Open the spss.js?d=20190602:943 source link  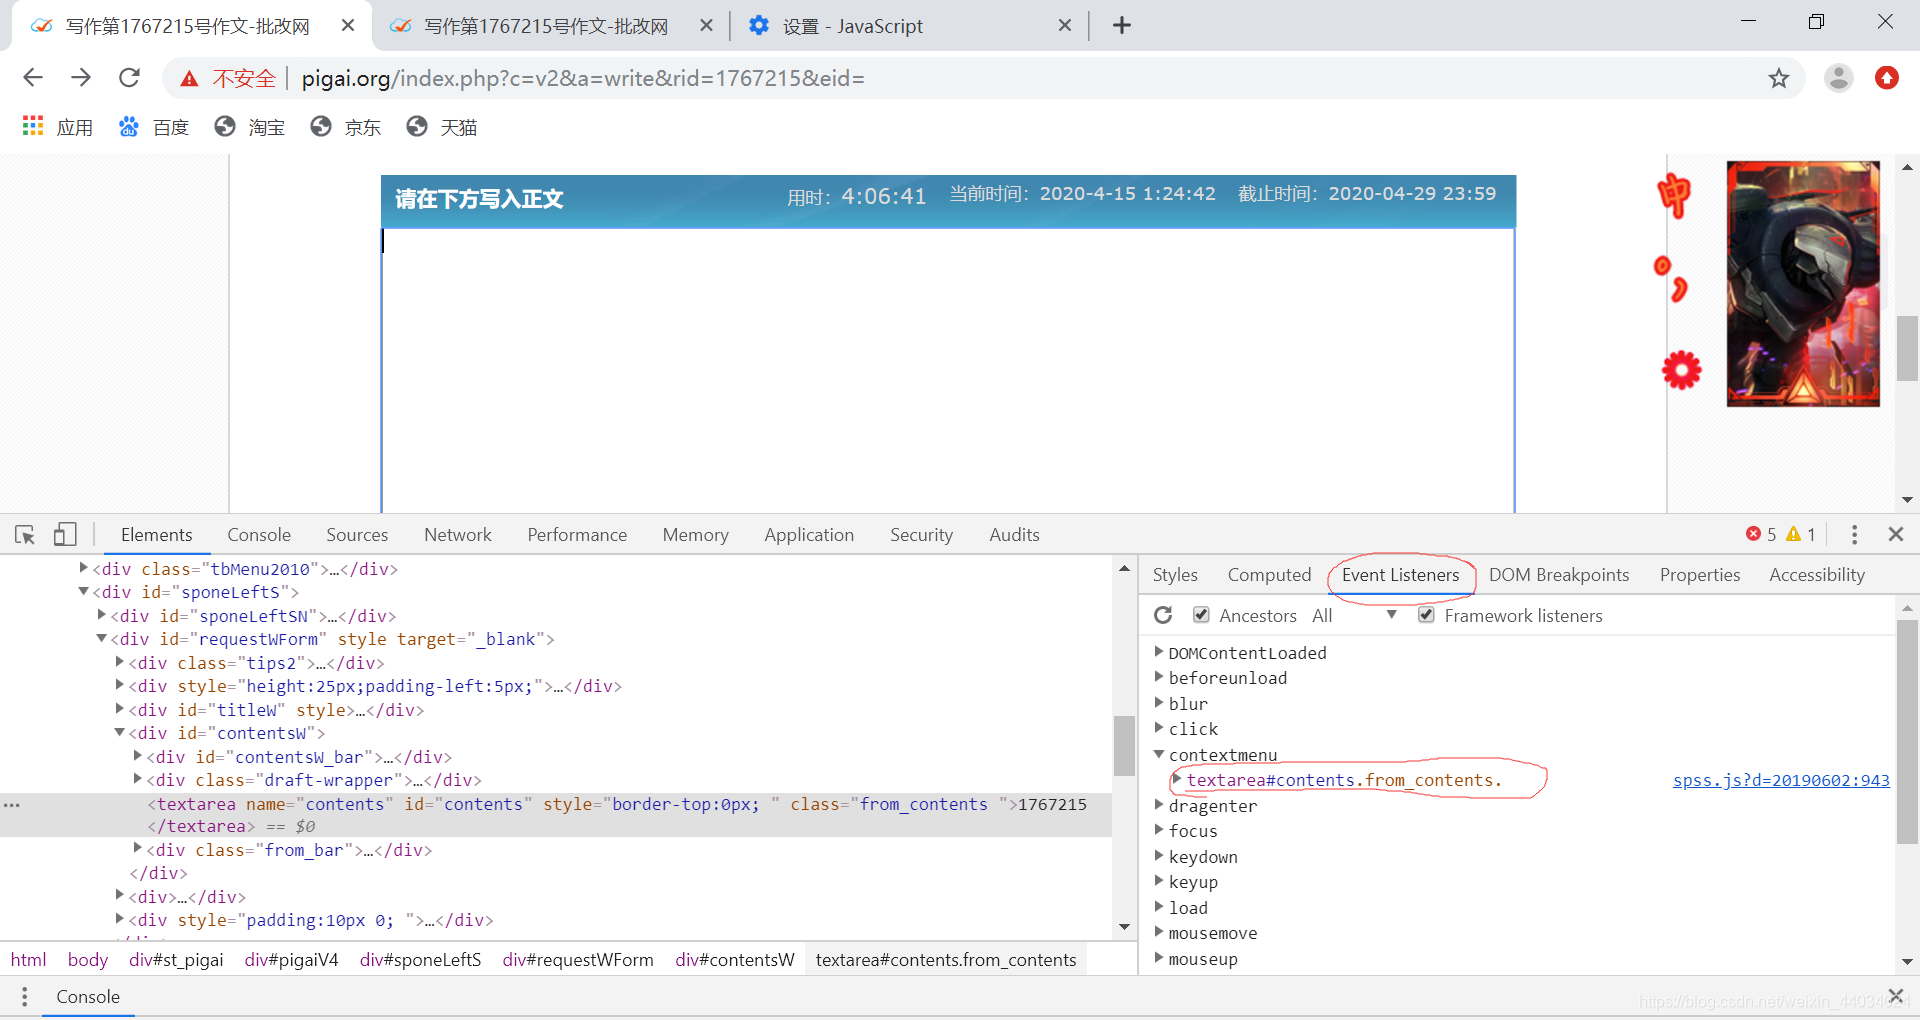tap(1781, 780)
